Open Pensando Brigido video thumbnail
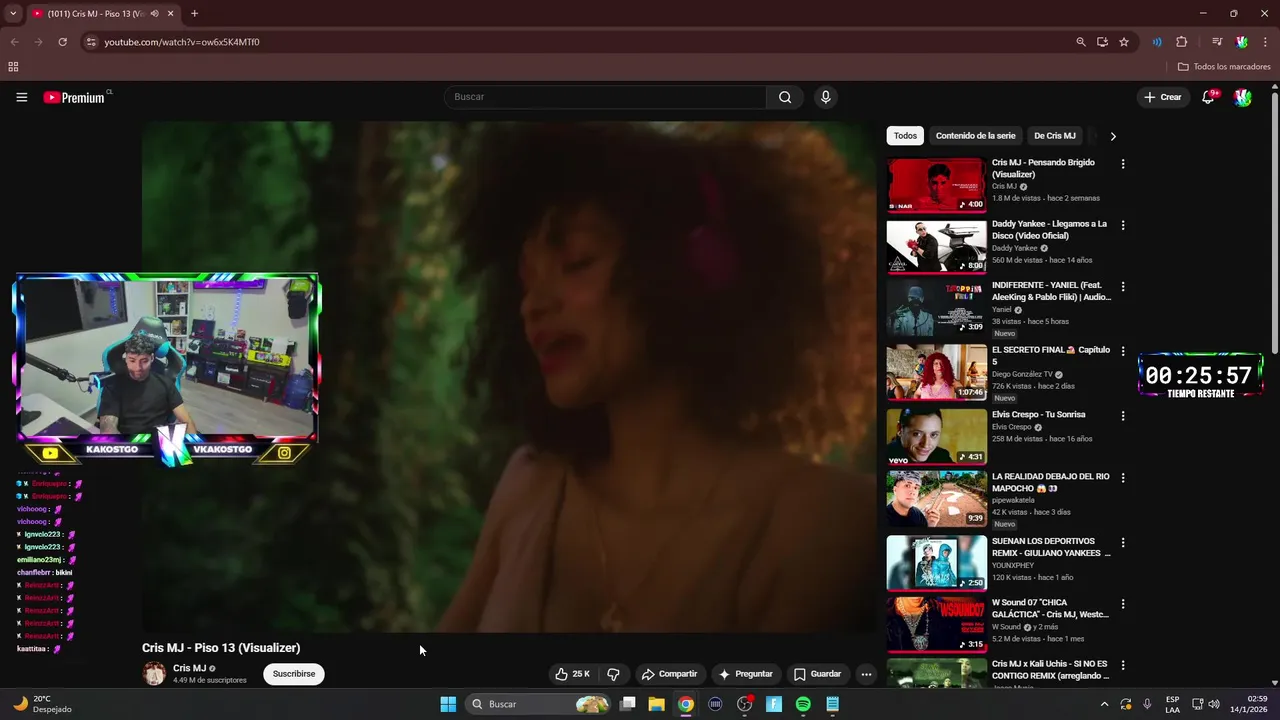 pos(936,185)
